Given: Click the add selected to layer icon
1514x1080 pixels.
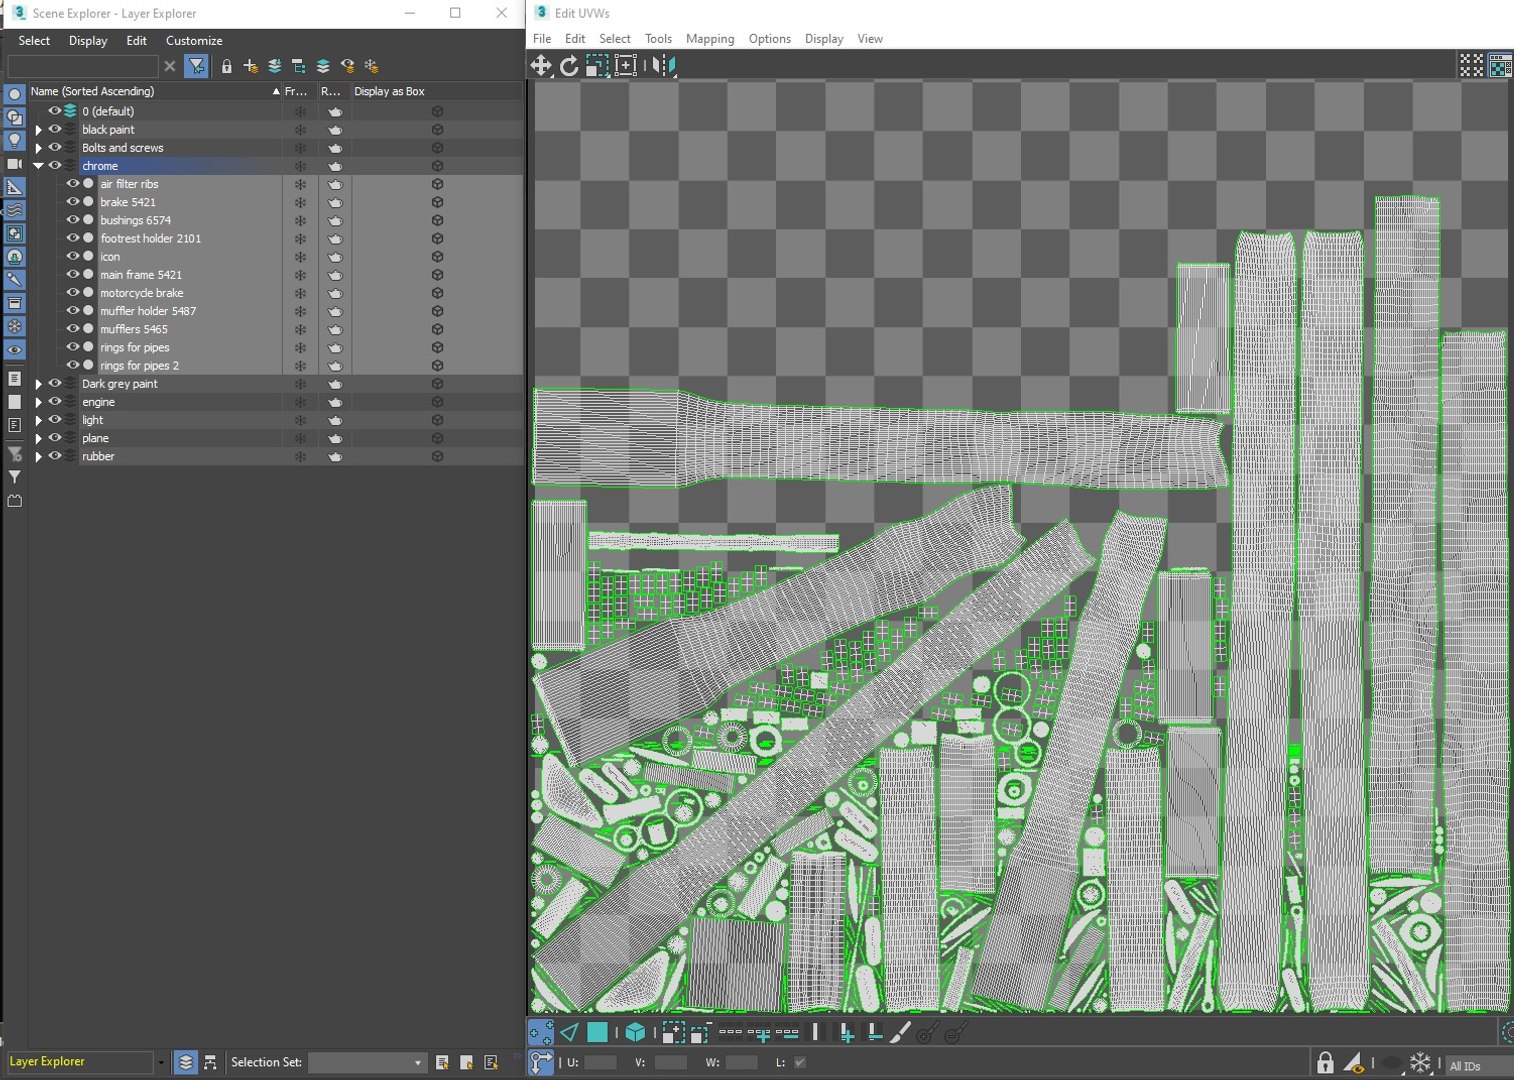Looking at the screenshot, I should (x=275, y=66).
